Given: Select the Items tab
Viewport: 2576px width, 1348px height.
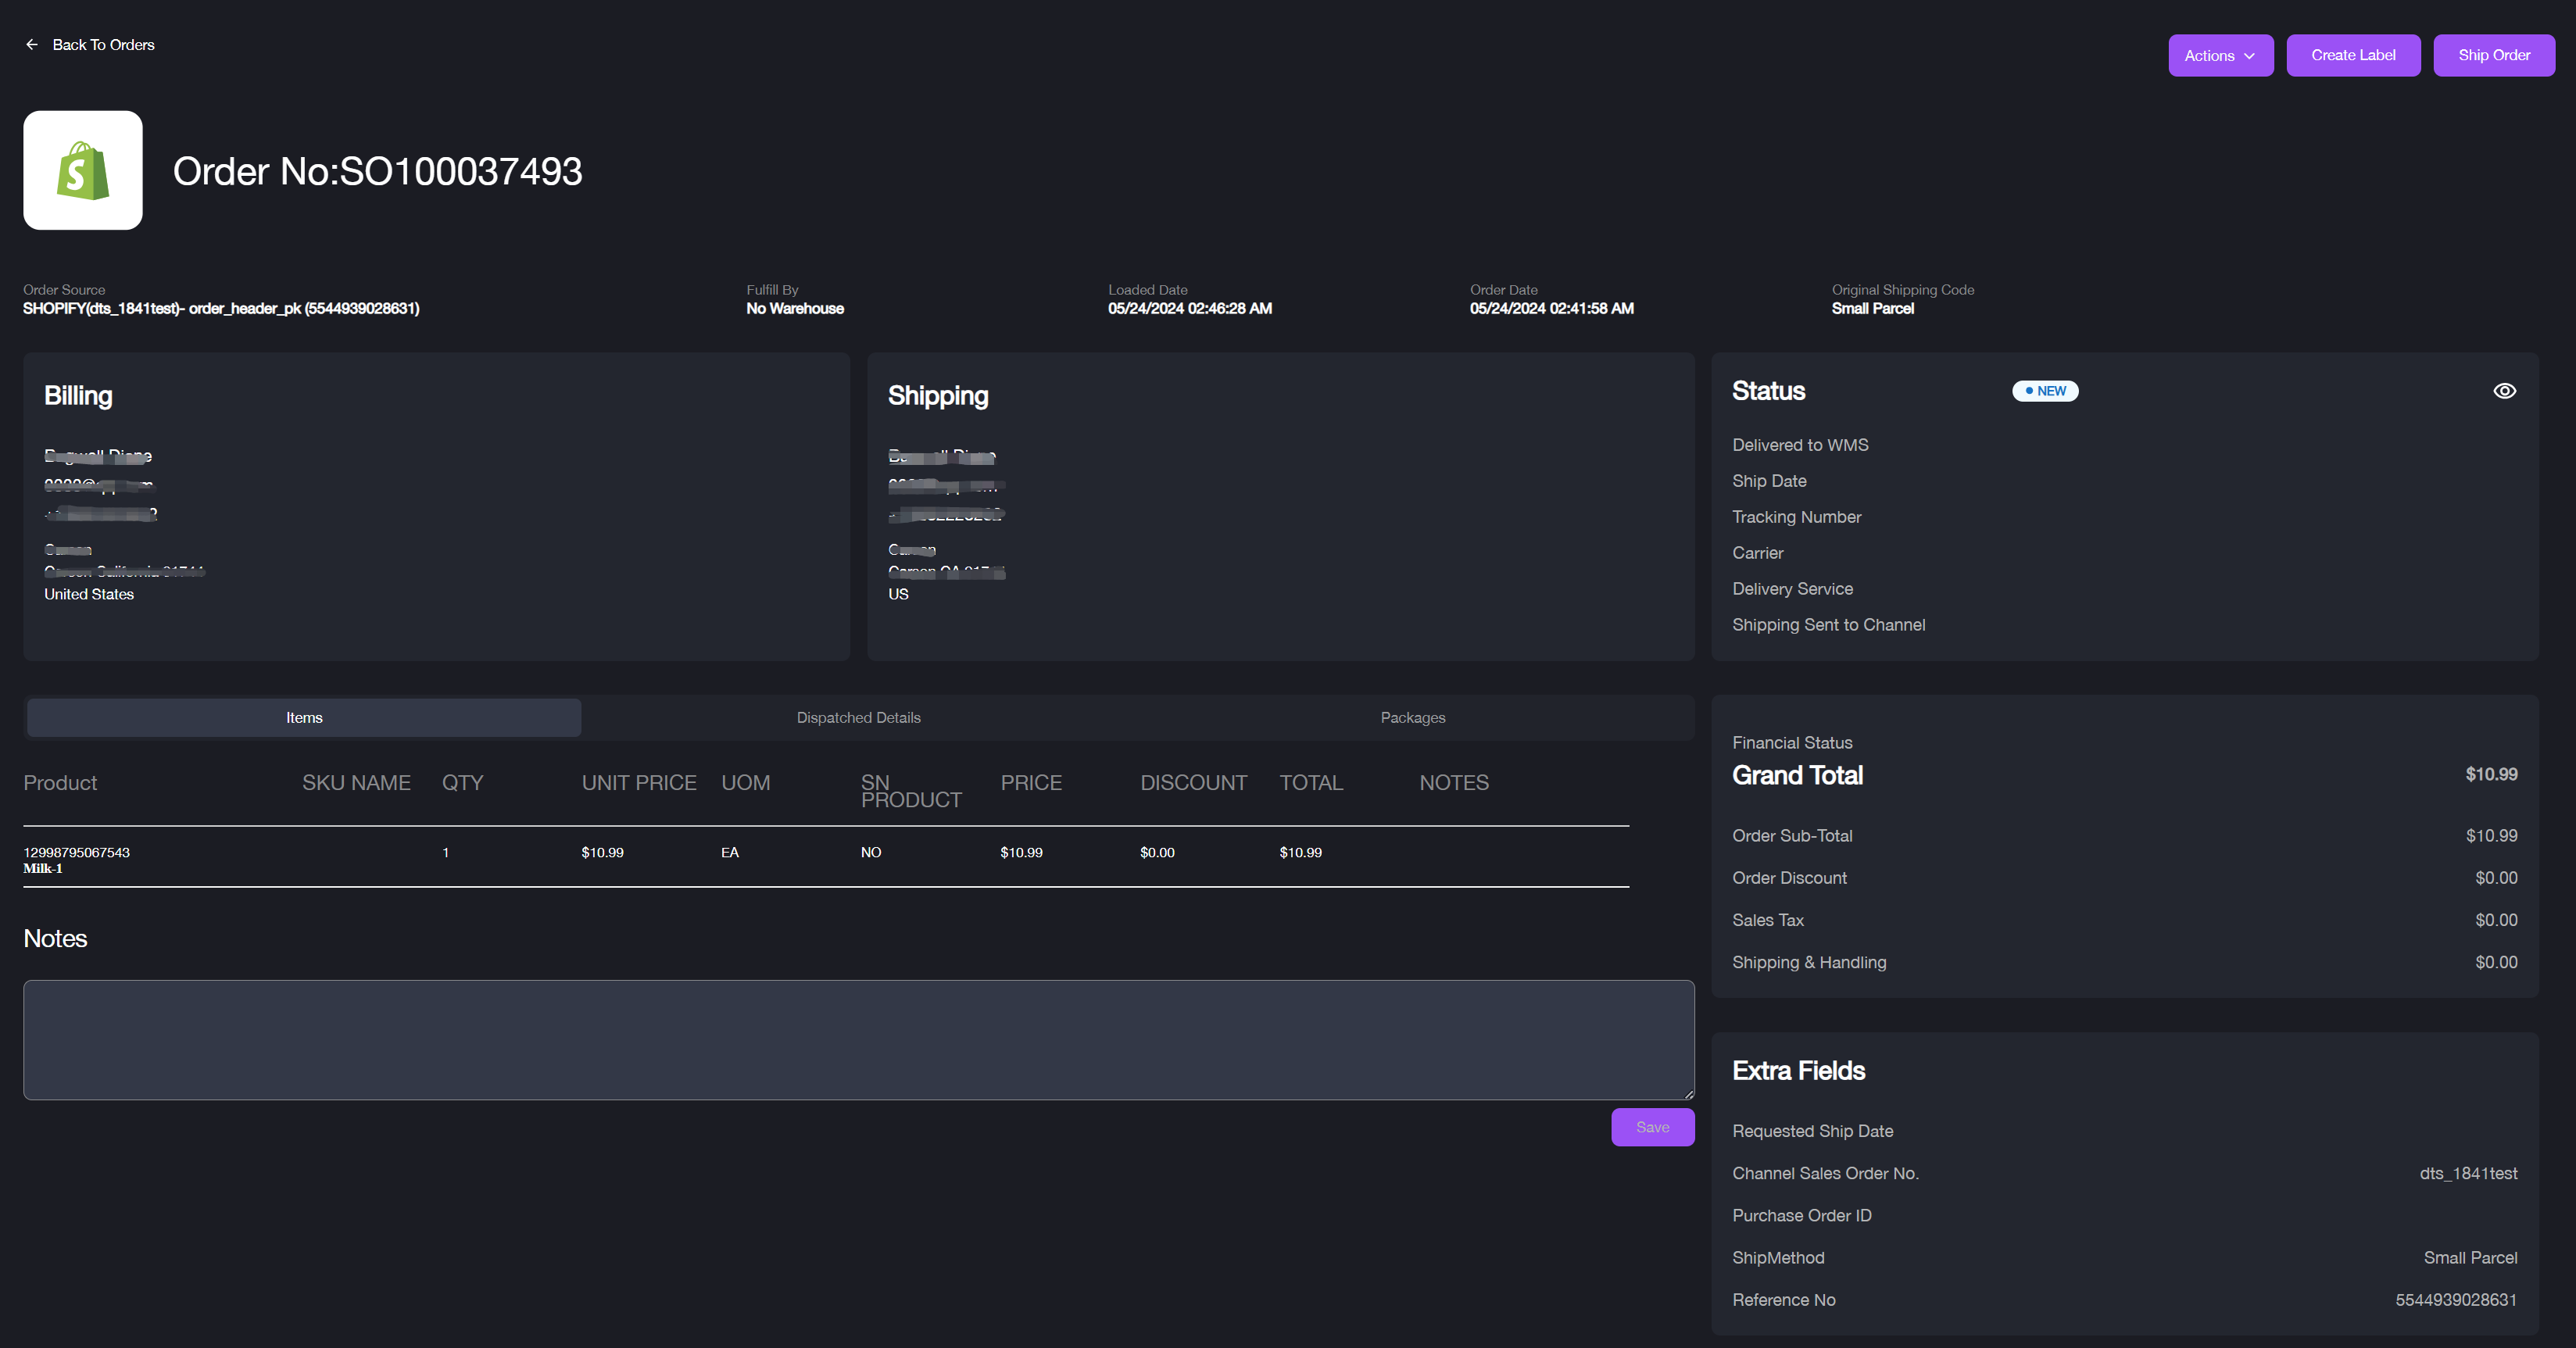Looking at the screenshot, I should pyautogui.click(x=304, y=718).
